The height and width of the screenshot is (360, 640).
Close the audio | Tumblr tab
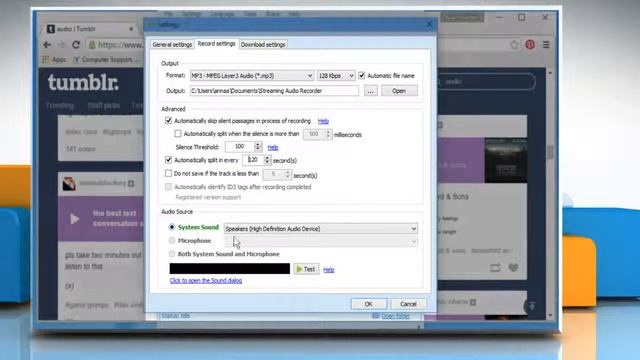click(131, 29)
